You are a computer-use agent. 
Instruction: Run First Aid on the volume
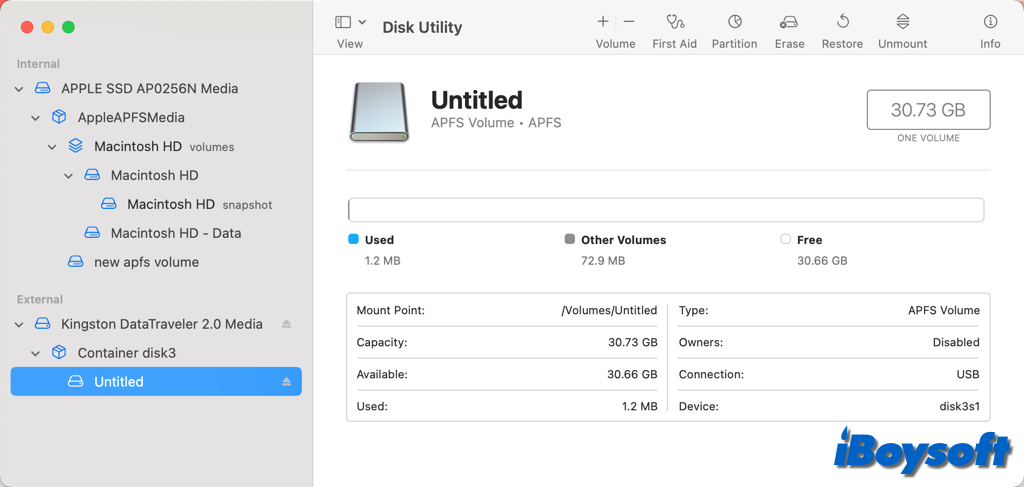675,22
